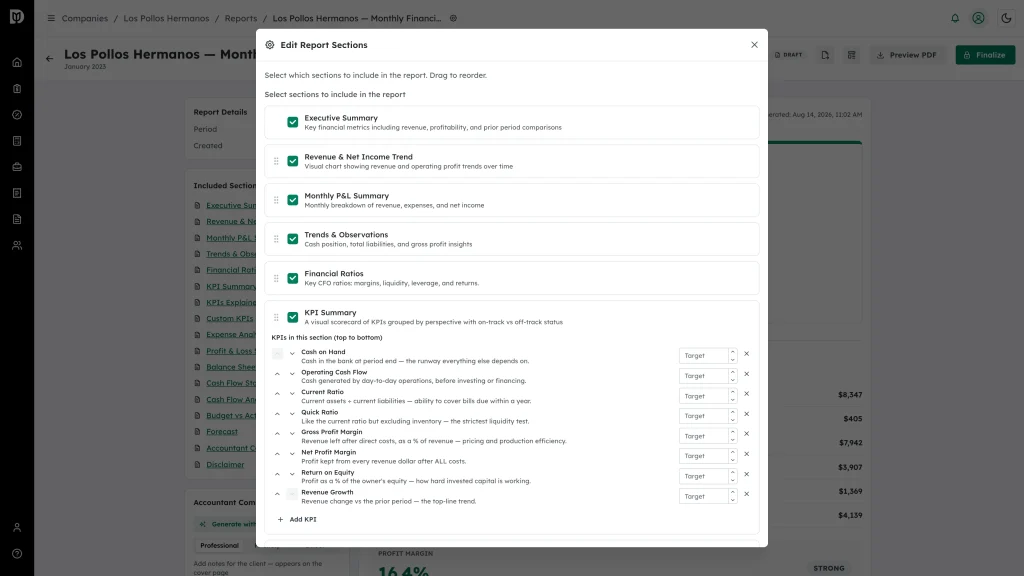Increase Target value for Quick Ratio
The image size is (1024, 576).
click(733, 412)
